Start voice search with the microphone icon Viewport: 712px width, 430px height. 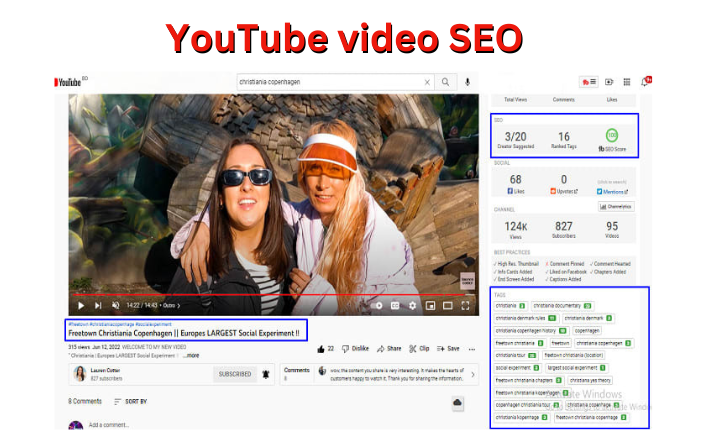[467, 82]
